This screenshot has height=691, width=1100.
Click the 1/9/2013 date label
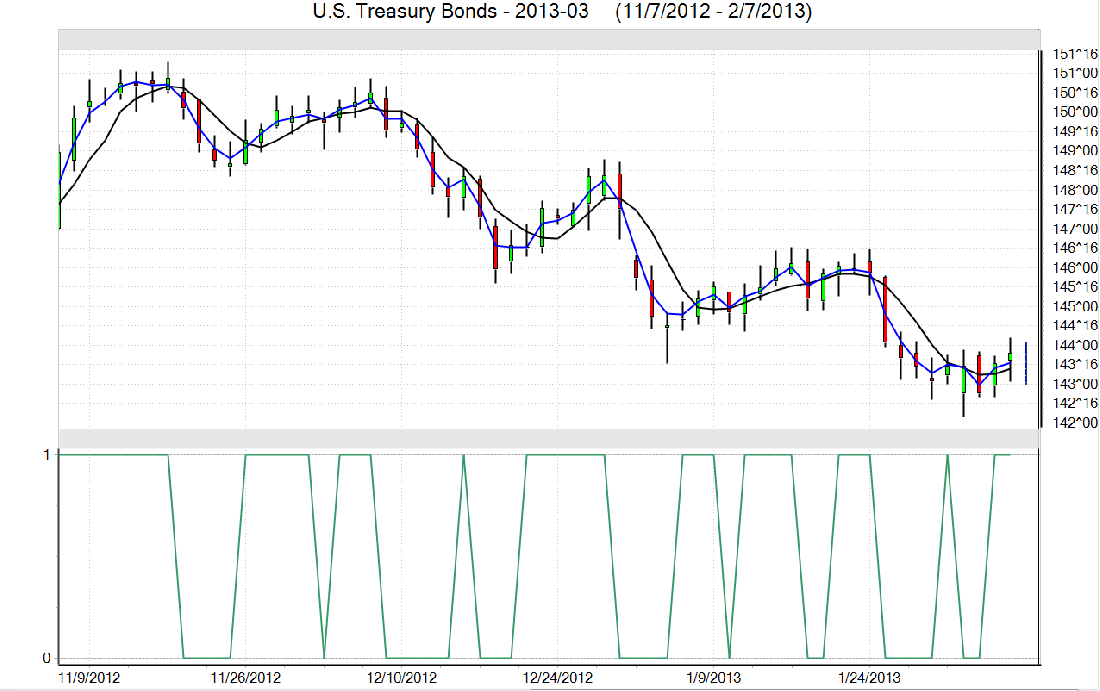[713, 678]
